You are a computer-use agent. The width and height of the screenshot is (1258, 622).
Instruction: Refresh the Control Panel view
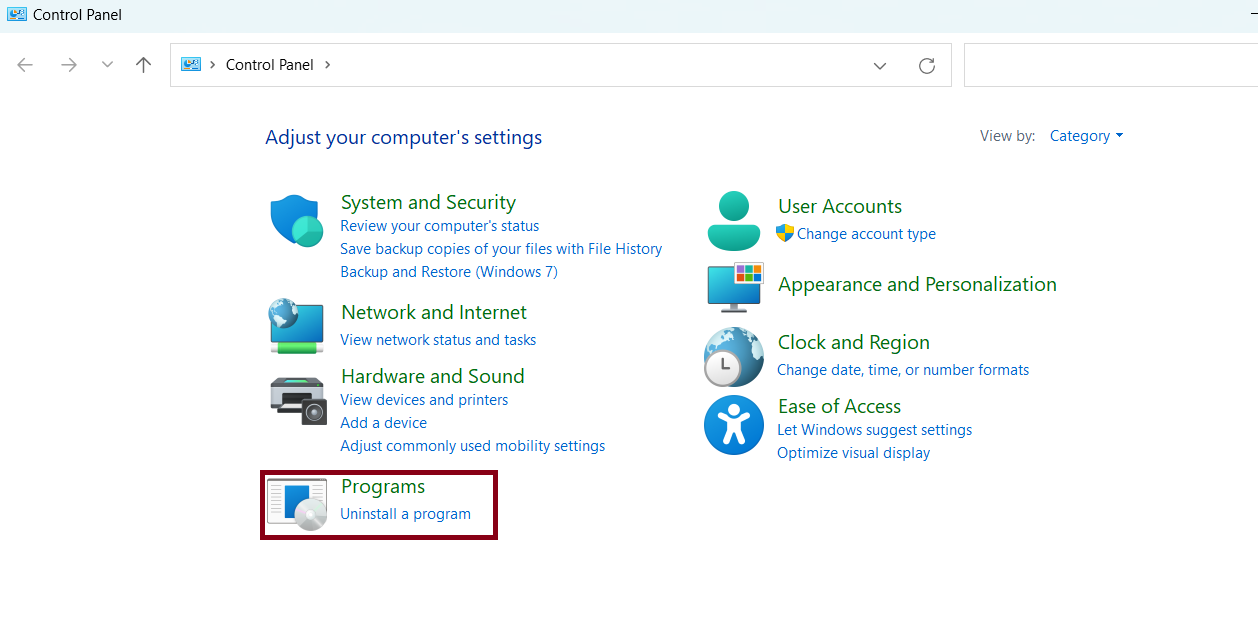(927, 65)
